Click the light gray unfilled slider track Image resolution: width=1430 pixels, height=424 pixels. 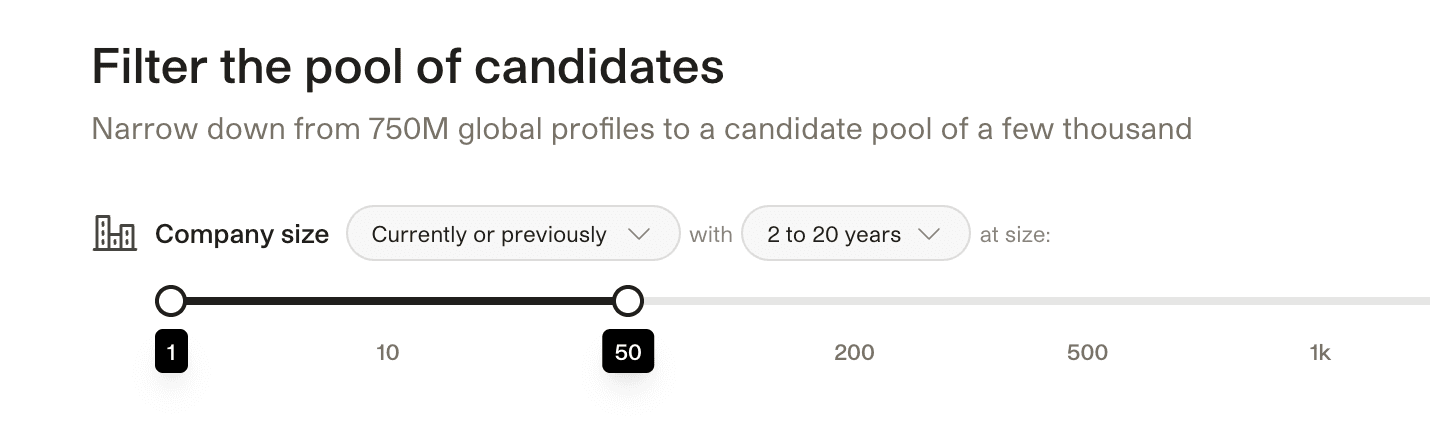pyautogui.click(x=1000, y=300)
